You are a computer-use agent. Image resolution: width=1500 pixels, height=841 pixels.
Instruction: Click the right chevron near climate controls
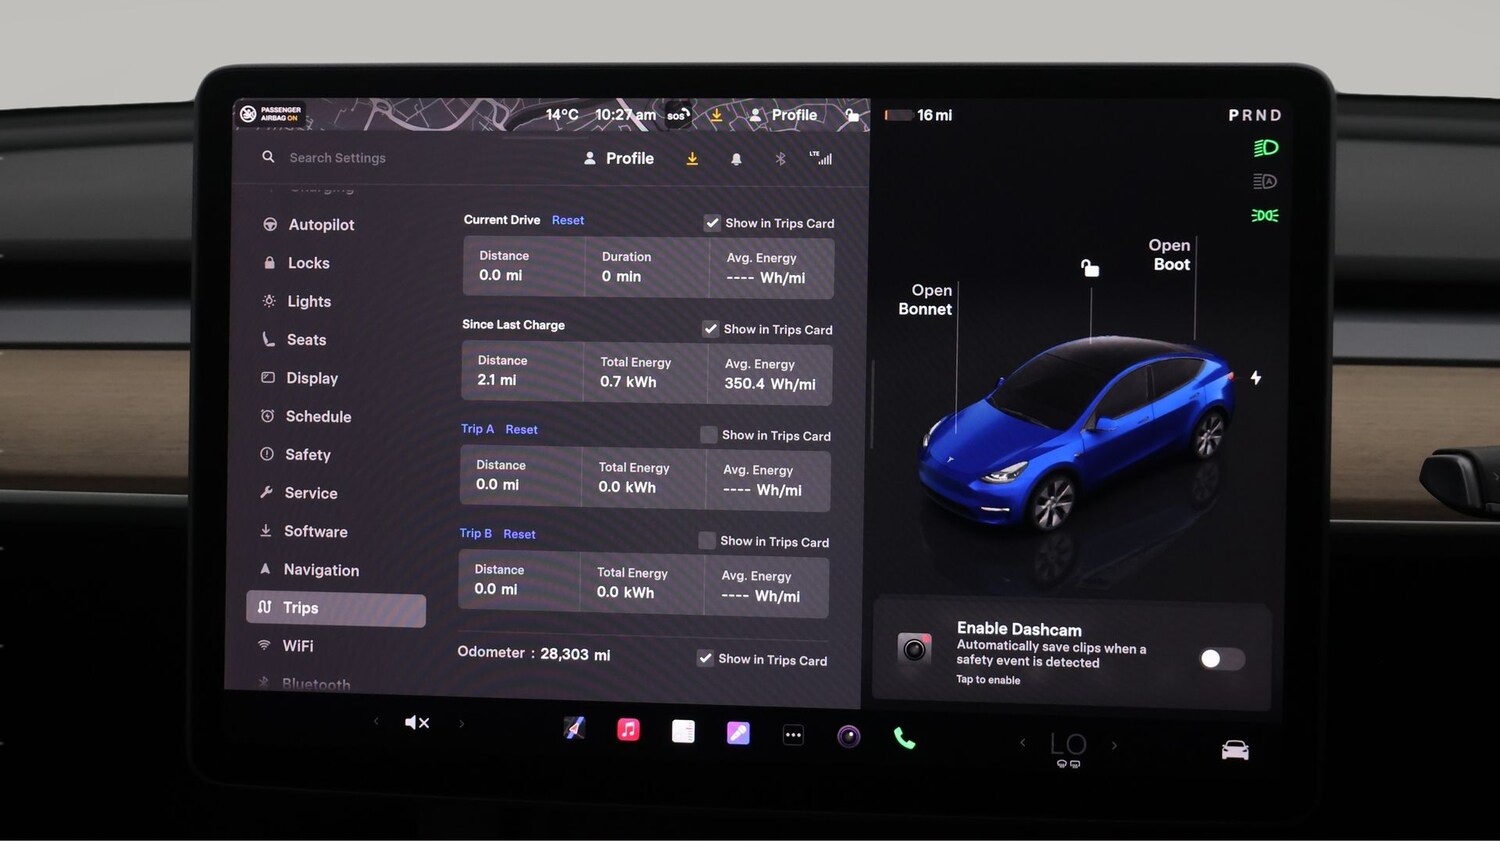click(x=1114, y=745)
